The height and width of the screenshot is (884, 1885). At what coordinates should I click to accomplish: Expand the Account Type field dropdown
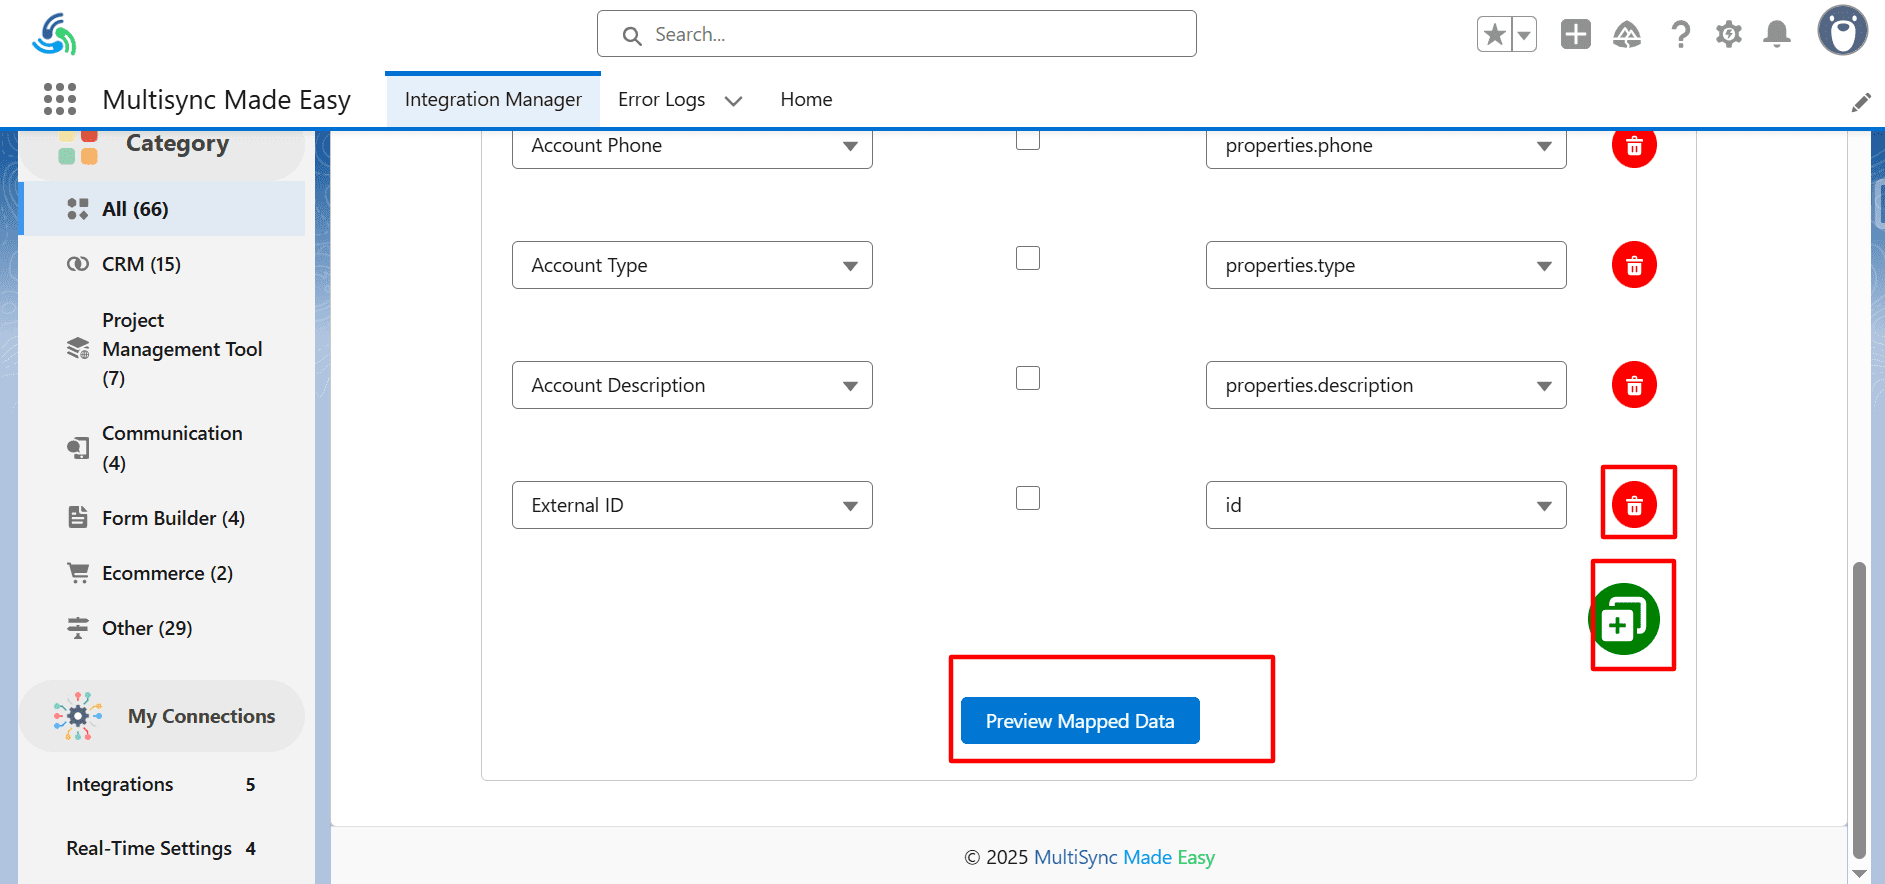(x=691, y=265)
